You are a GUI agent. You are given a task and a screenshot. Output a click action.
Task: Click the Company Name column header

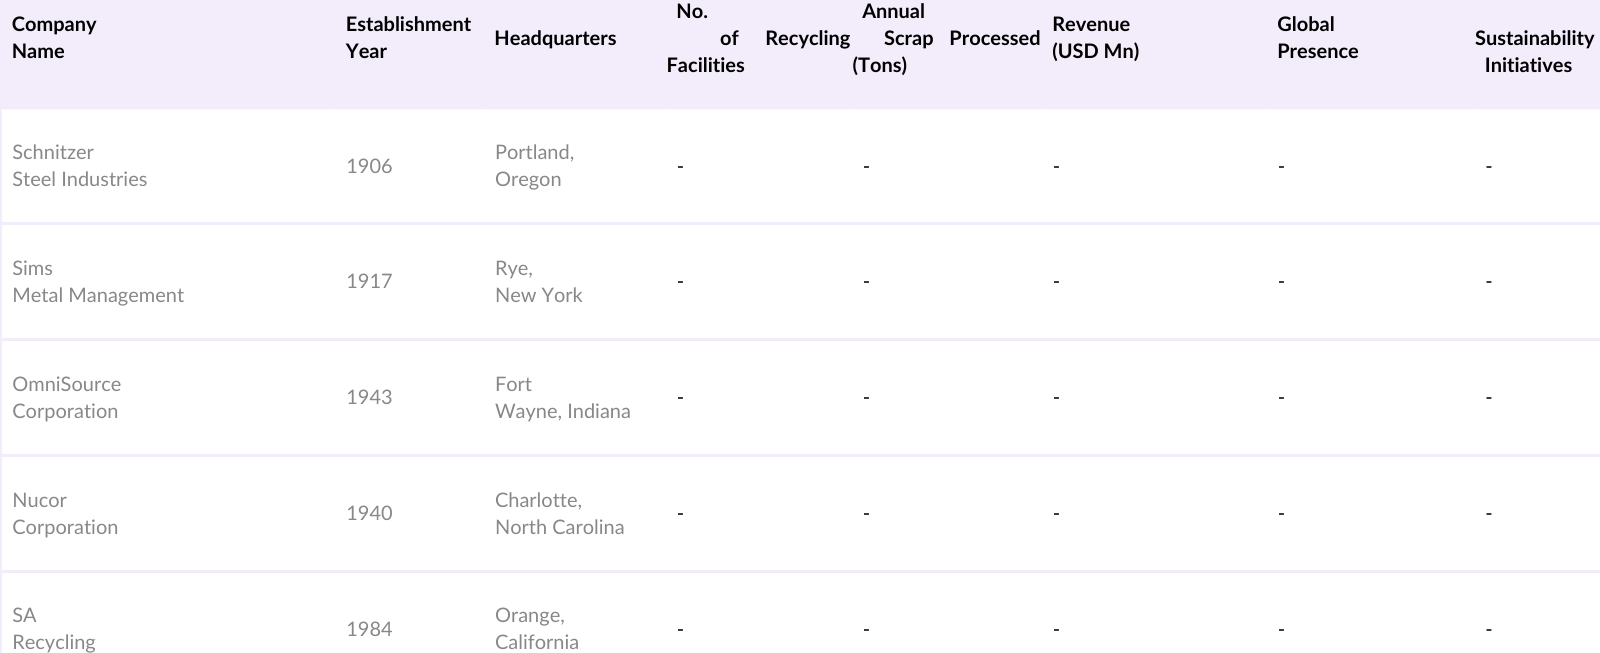[x=54, y=38]
